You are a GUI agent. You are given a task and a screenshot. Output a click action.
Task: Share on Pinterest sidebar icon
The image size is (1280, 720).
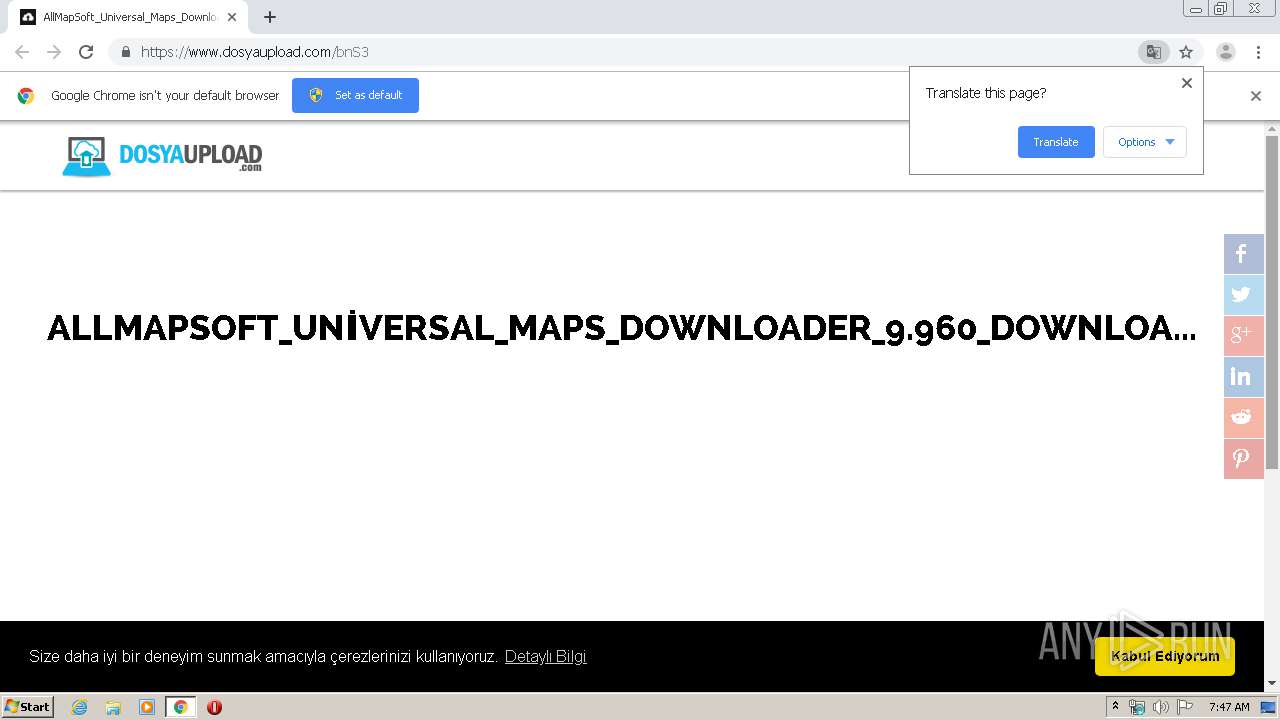tap(1243, 459)
